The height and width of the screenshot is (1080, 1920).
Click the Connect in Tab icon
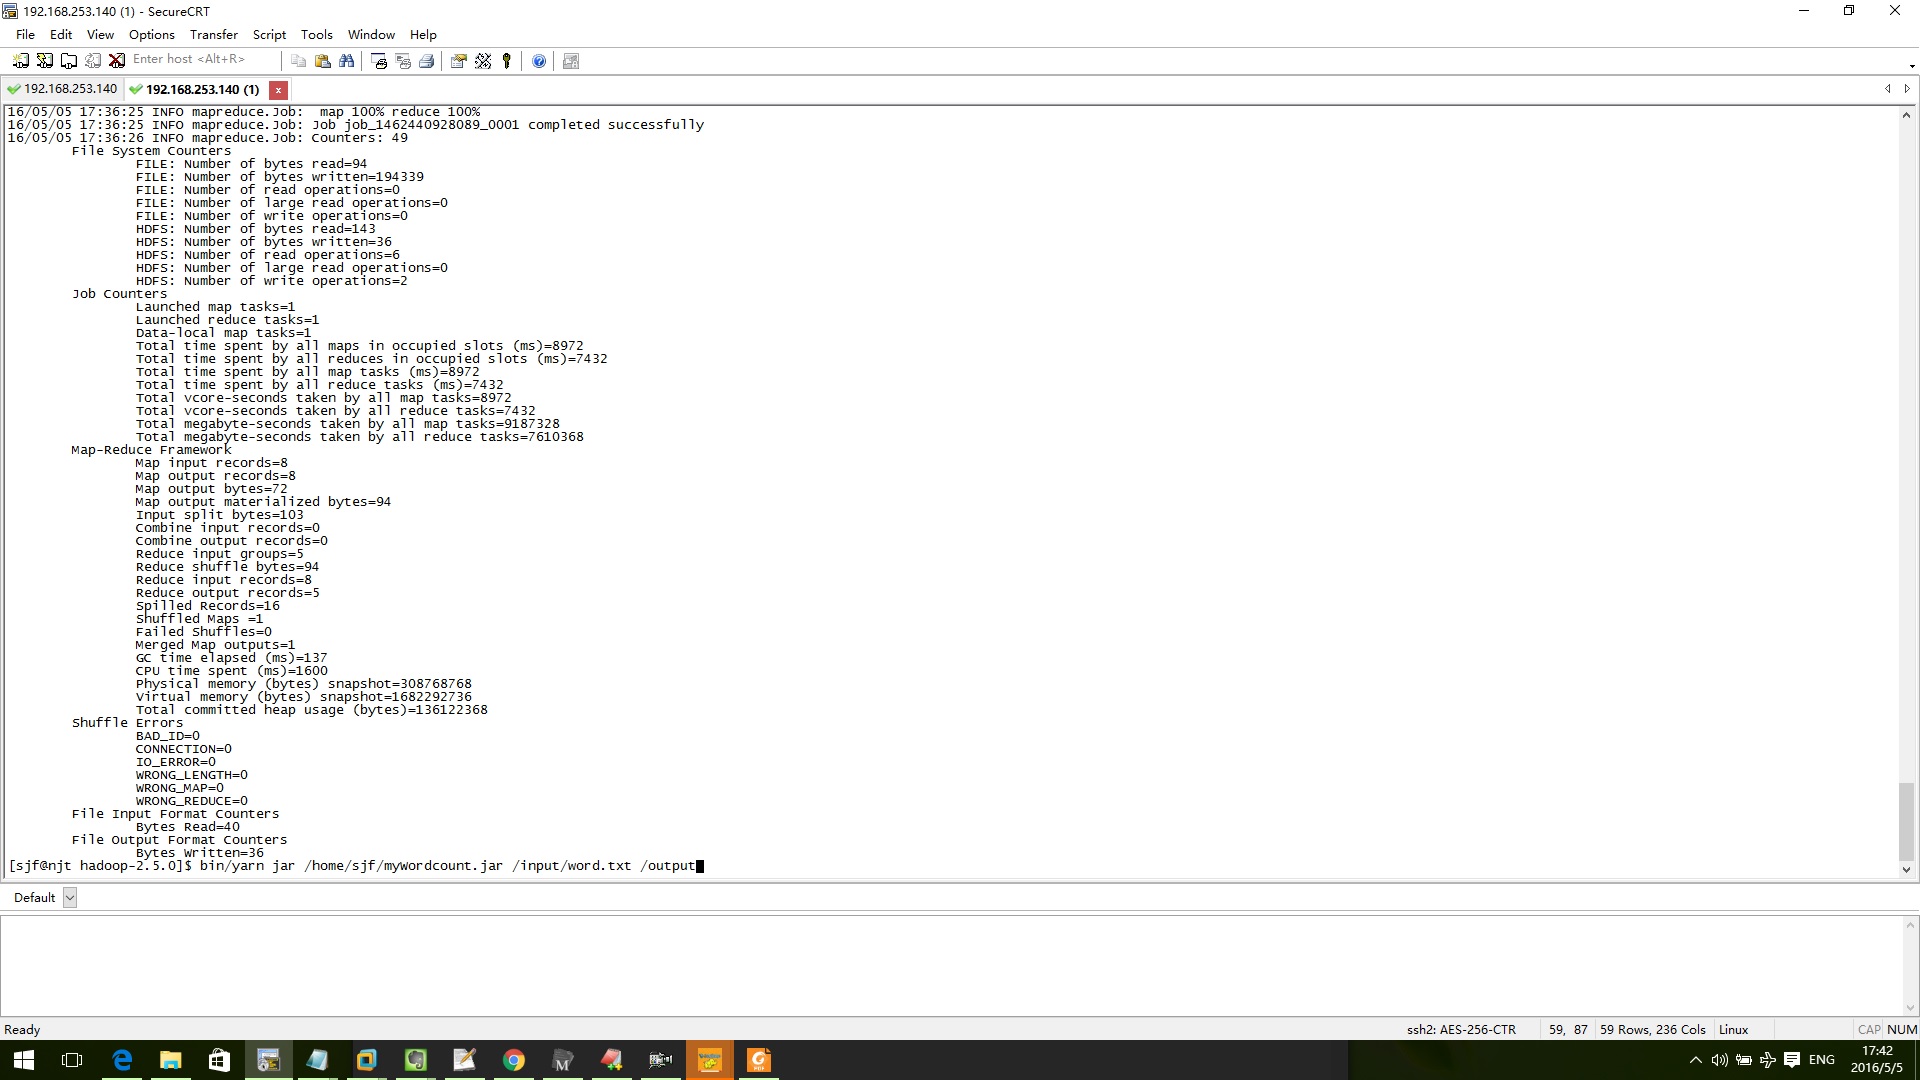(68, 61)
